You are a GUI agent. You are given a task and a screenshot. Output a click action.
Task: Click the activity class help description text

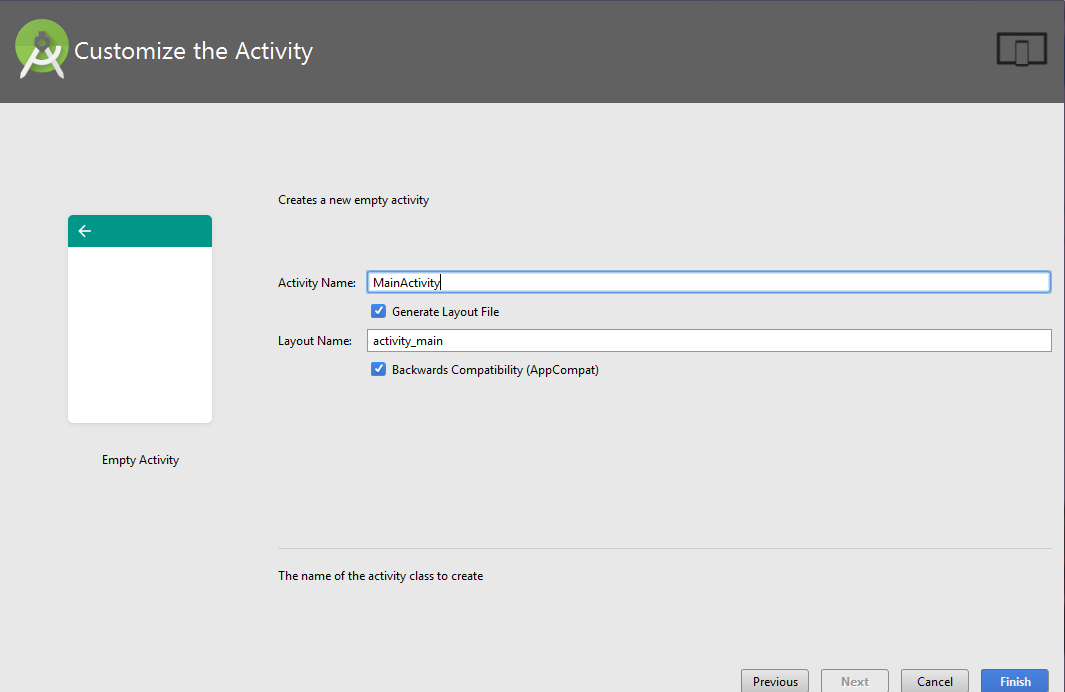coord(380,576)
